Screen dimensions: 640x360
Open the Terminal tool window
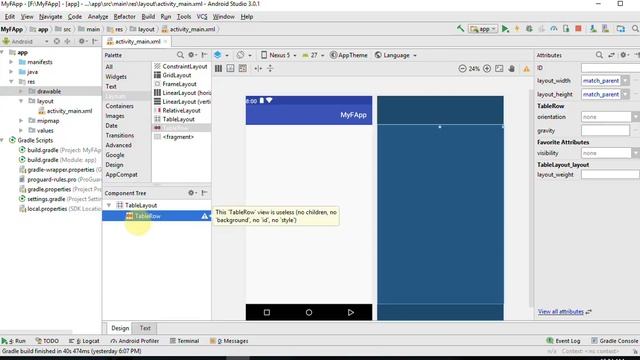pos(184,341)
